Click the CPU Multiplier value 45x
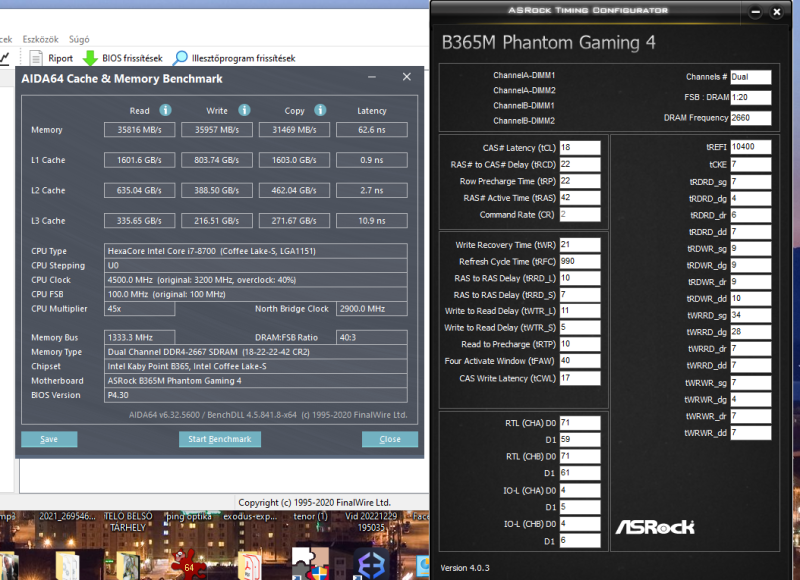The height and width of the screenshot is (580, 800). (139, 309)
